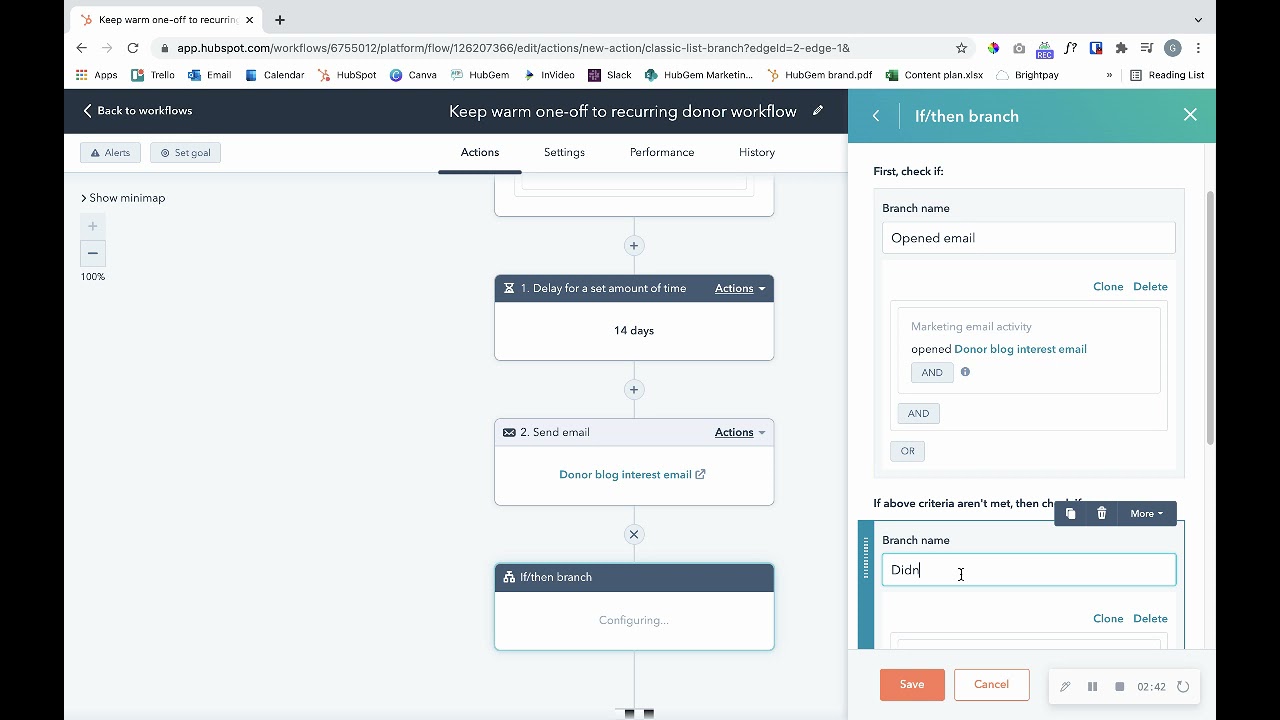Zoom in with the plus button
1280x720 pixels.
93,226
